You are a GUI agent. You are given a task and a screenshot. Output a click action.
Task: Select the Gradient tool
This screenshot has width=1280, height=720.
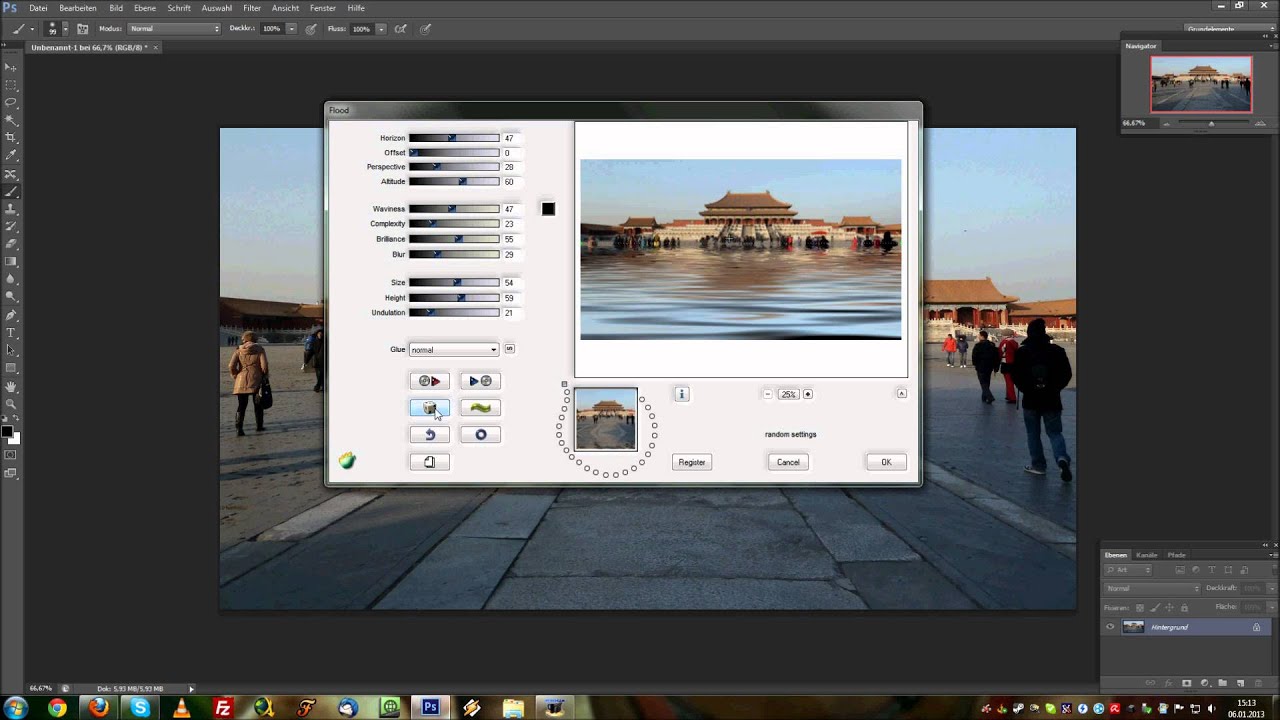[11, 261]
